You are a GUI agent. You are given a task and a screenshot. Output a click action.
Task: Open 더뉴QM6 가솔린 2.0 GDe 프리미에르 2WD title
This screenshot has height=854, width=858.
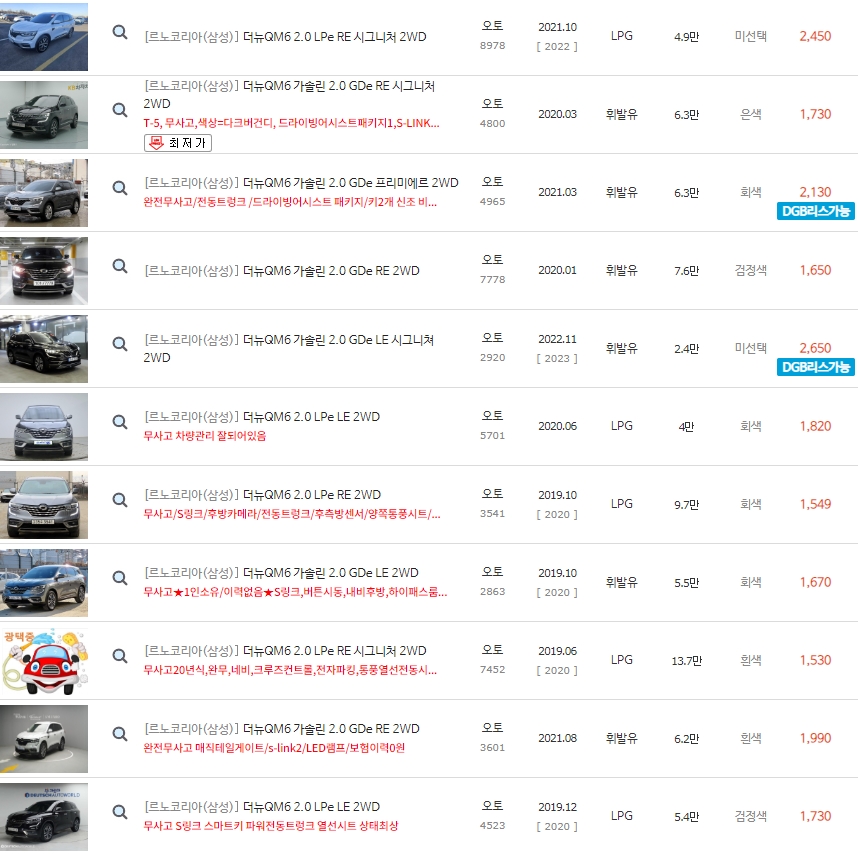point(301,183)
